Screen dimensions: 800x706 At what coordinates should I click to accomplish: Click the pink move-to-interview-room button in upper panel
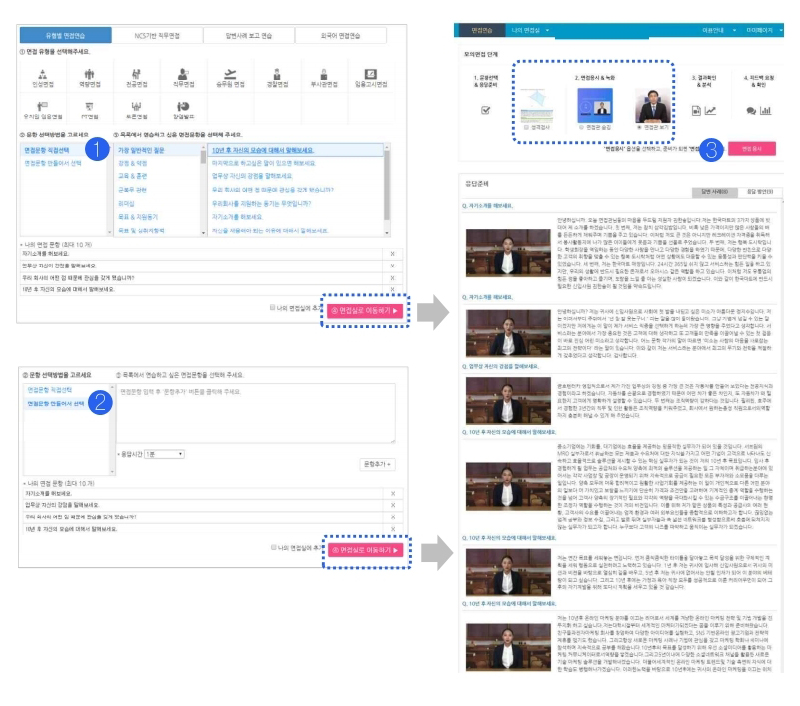365,311
